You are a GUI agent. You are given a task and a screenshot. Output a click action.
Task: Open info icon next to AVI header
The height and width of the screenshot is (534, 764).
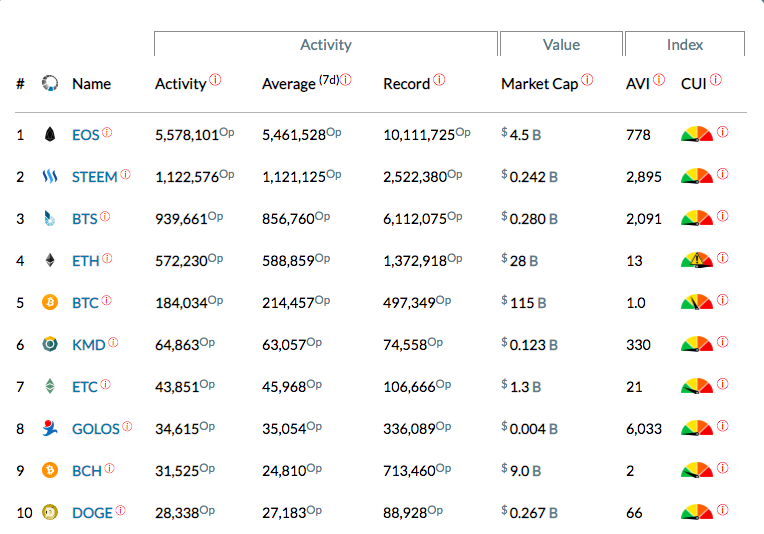pyautogui.click(x=659, y=79)
